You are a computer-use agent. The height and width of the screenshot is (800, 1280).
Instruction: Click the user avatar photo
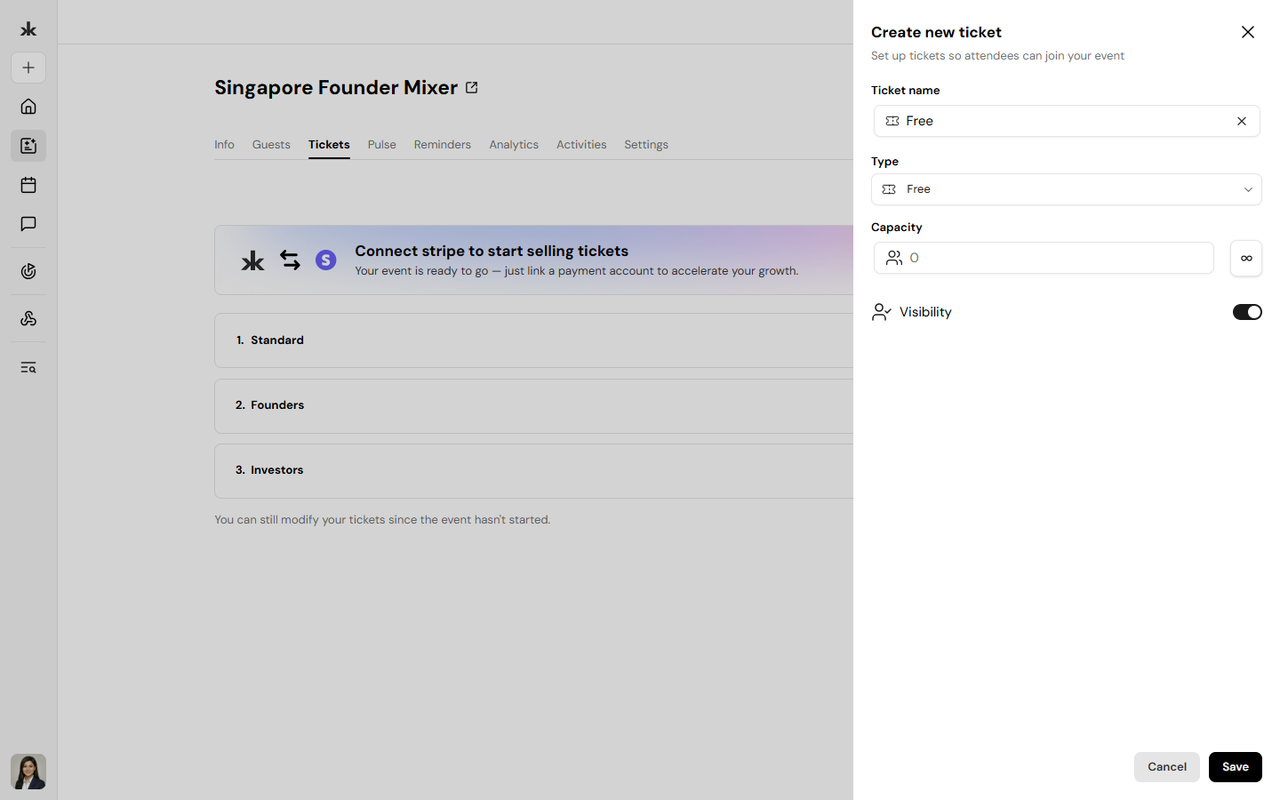[28, 771]
